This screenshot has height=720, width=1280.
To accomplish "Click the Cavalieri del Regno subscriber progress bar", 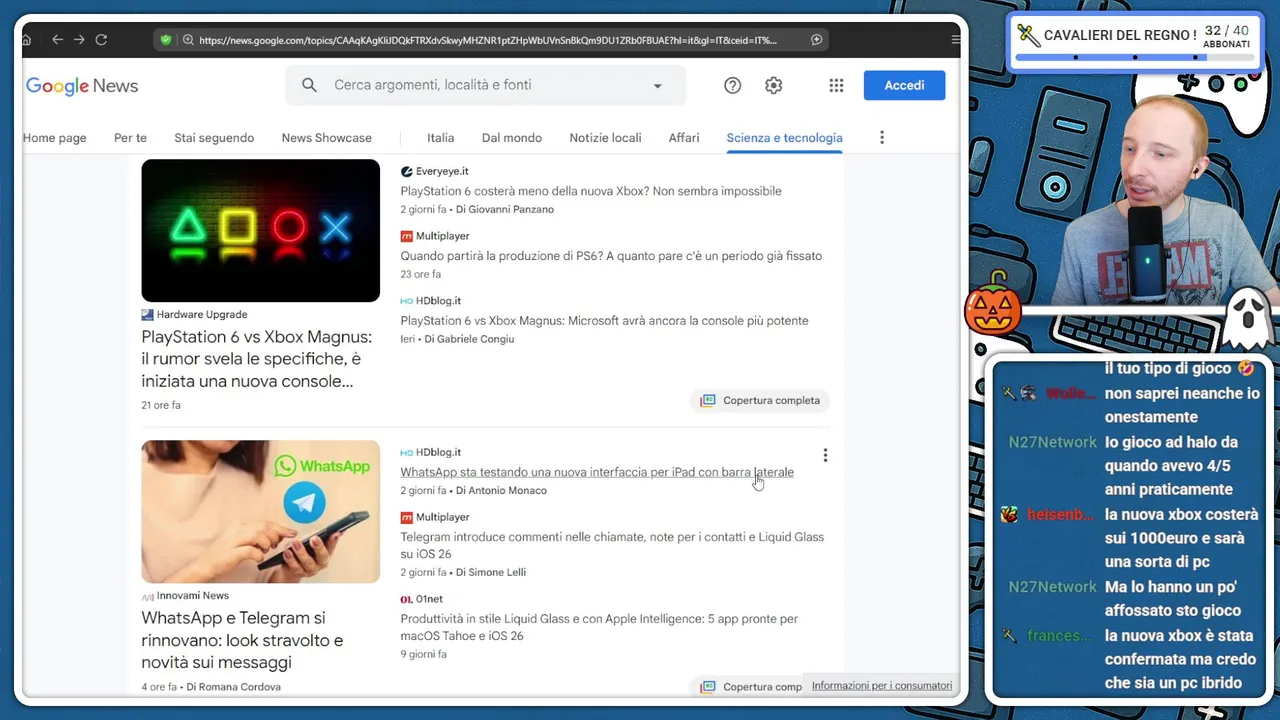I will [x=1134, y=57].
